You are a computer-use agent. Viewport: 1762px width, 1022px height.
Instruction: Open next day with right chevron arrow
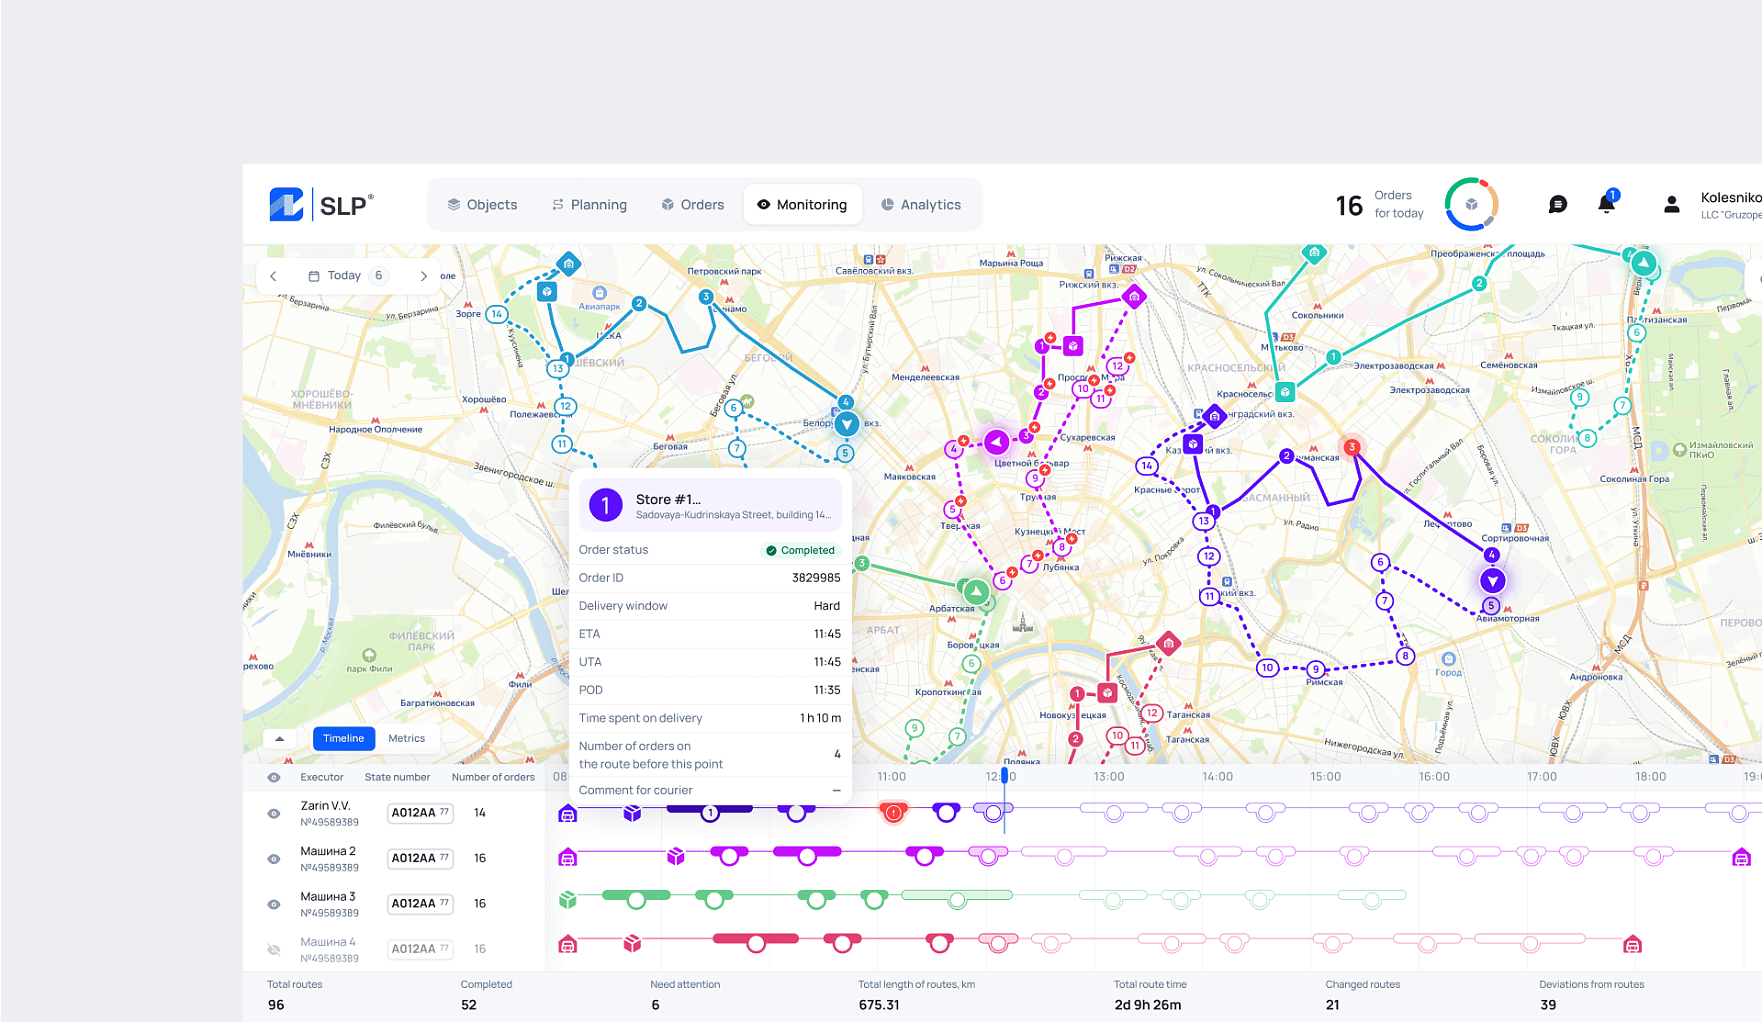coord(423,275)
